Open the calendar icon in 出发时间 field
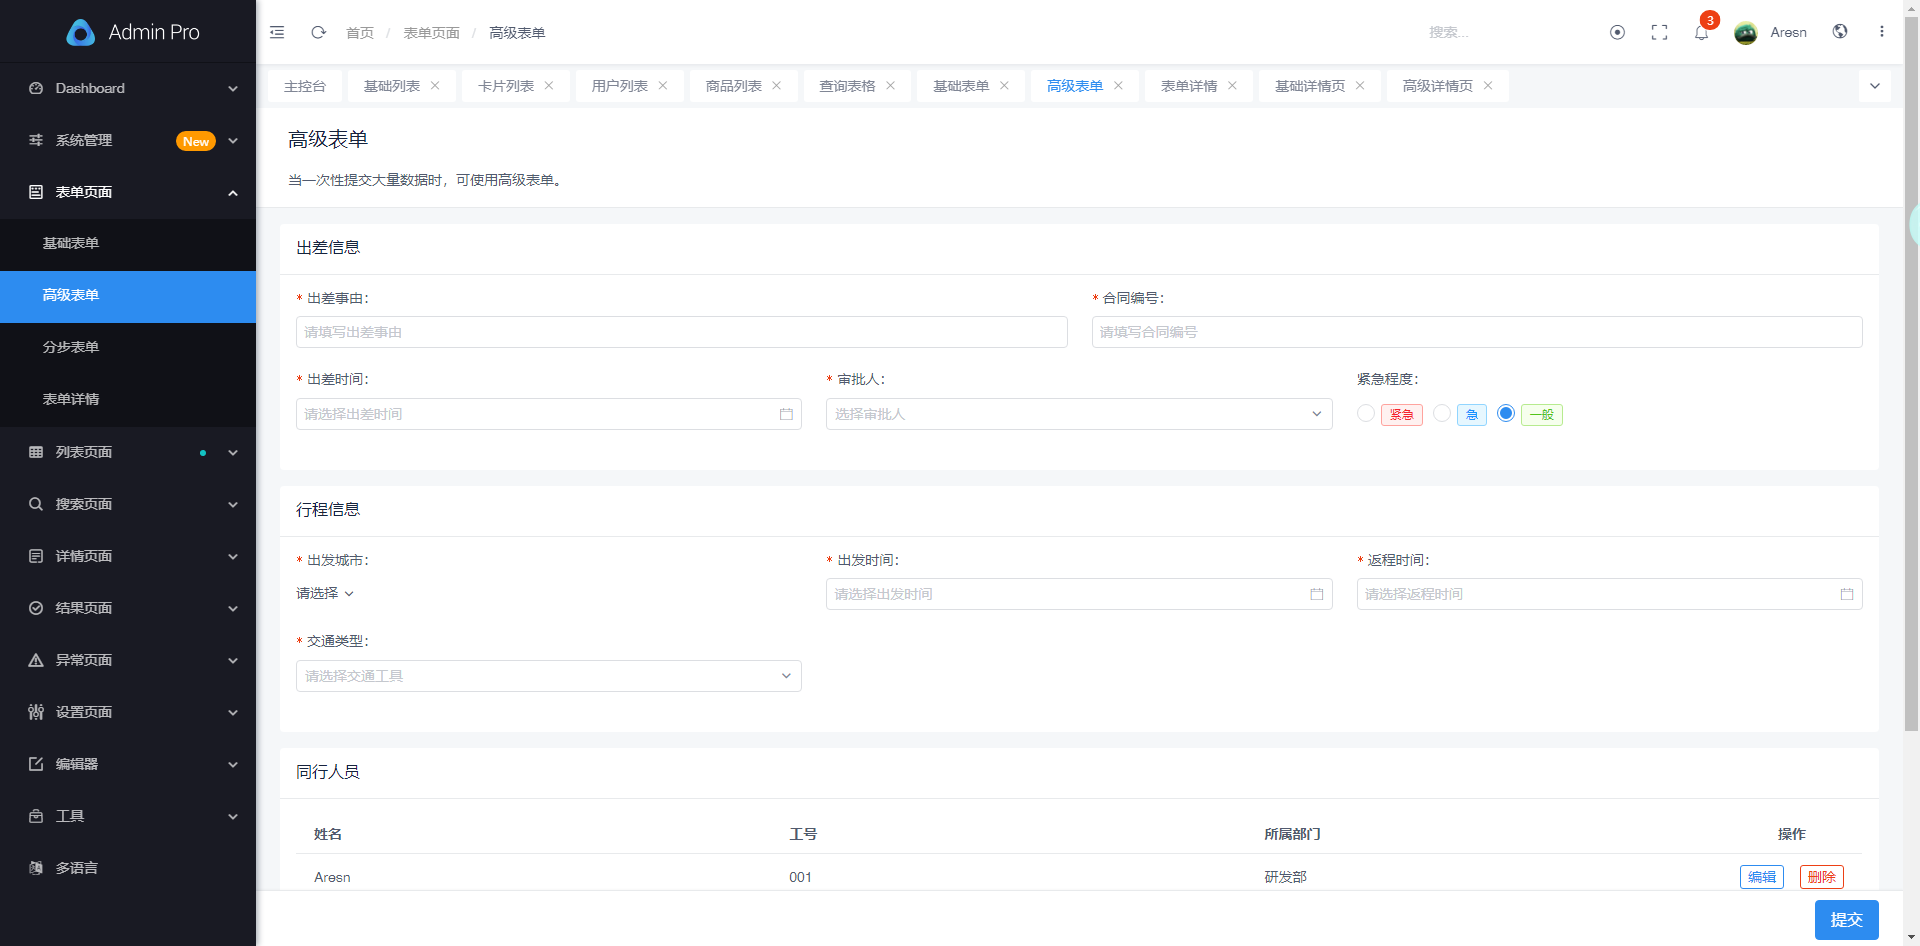The image size is (1920, 946). click(1316, 594)
